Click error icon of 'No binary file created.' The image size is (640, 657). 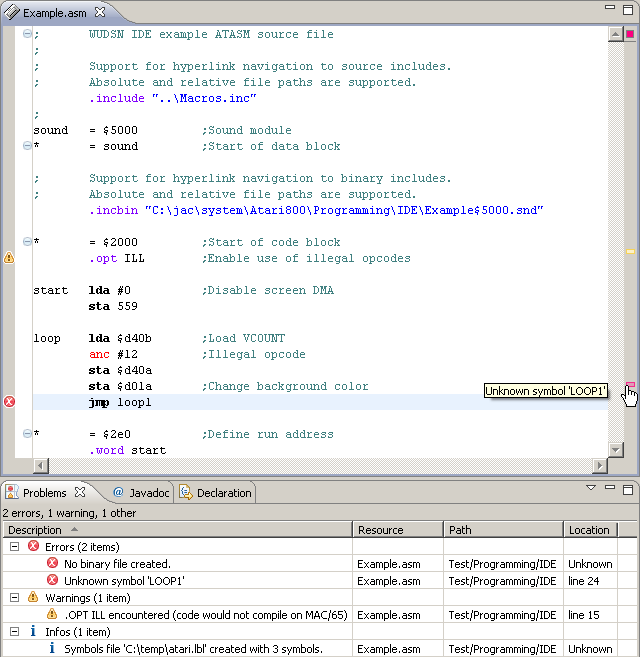click(x=52, y=563)
